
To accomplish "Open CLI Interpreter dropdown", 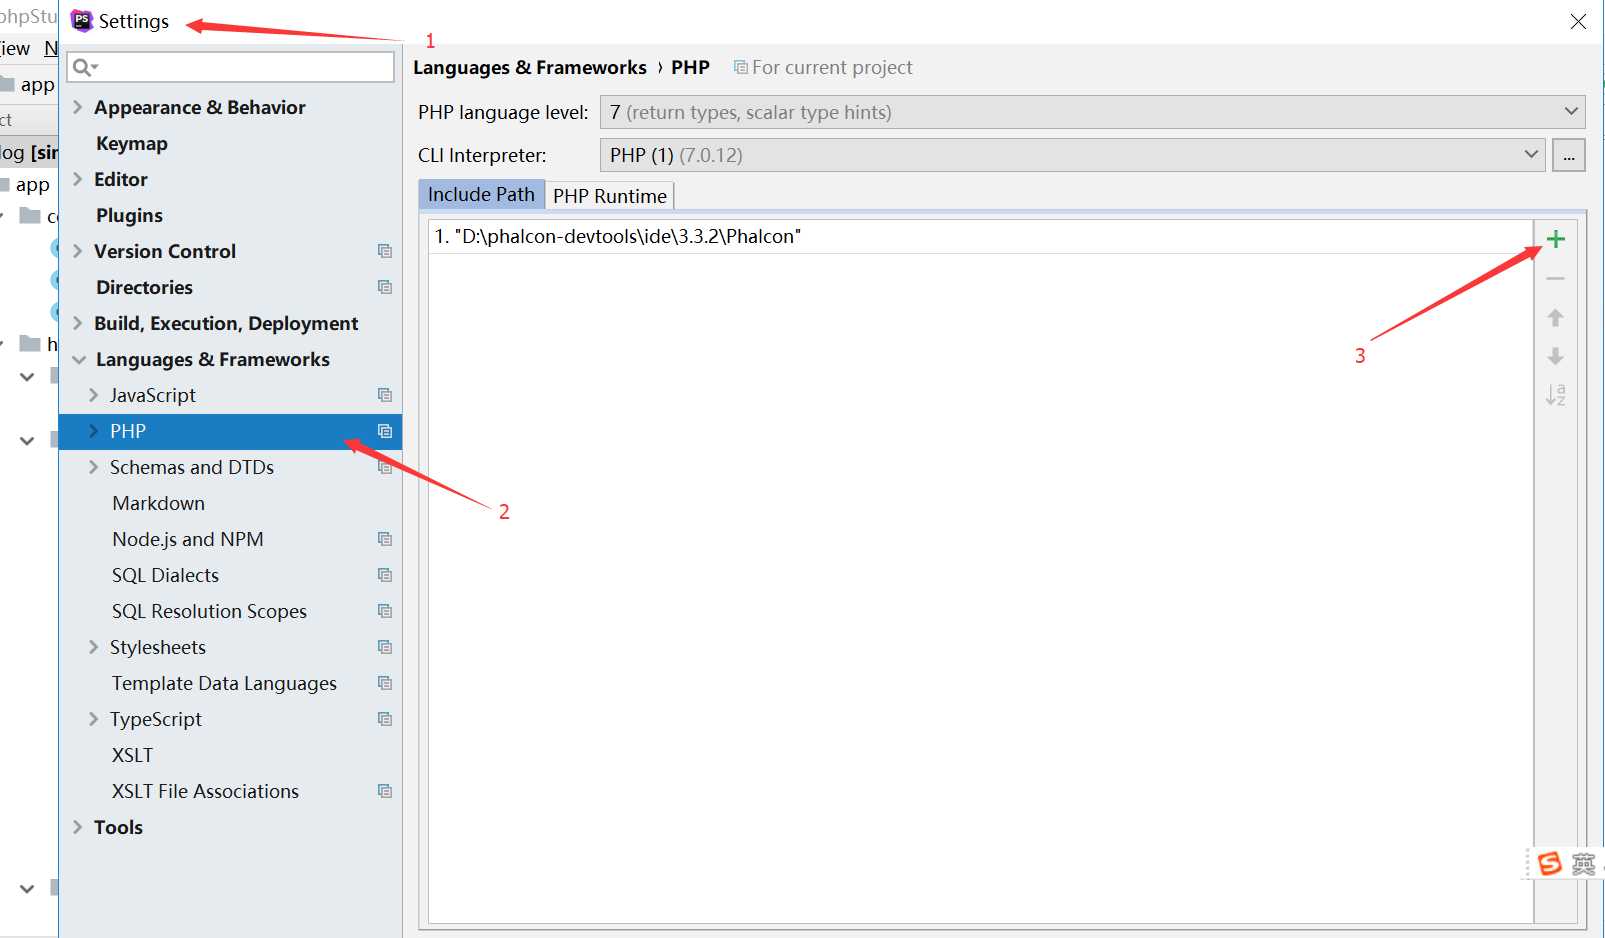I will [1072, 155].
